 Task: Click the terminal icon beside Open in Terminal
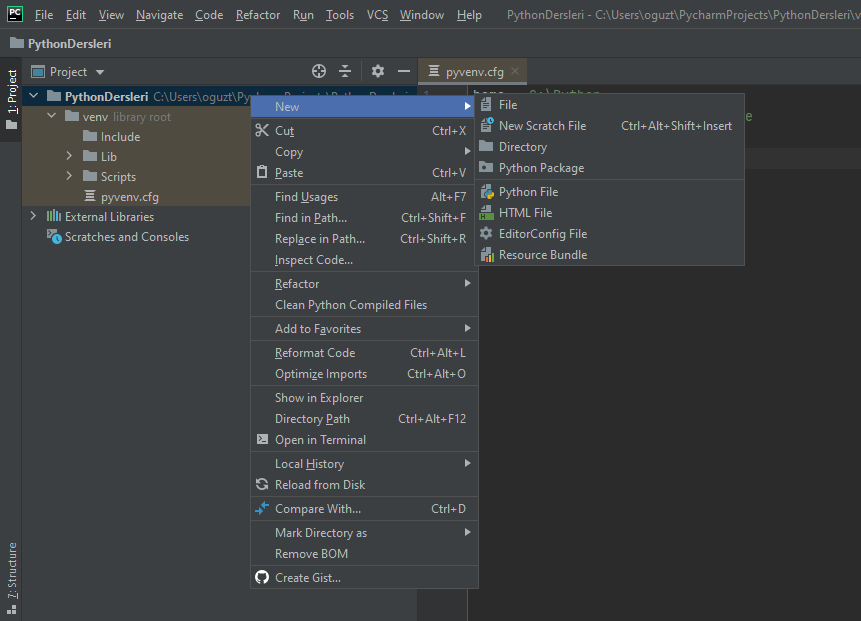pyautogui.click(x=262, y=439)
